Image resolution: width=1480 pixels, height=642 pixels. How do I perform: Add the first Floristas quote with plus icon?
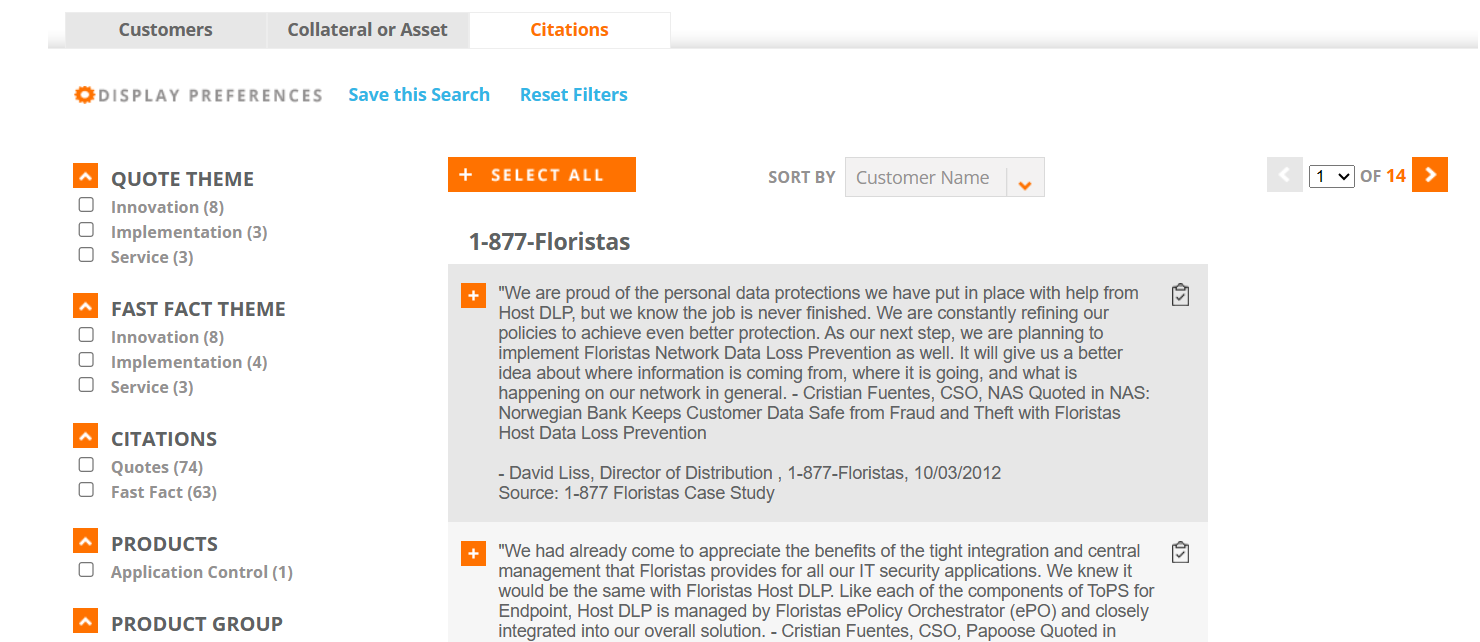pos(473,296)
